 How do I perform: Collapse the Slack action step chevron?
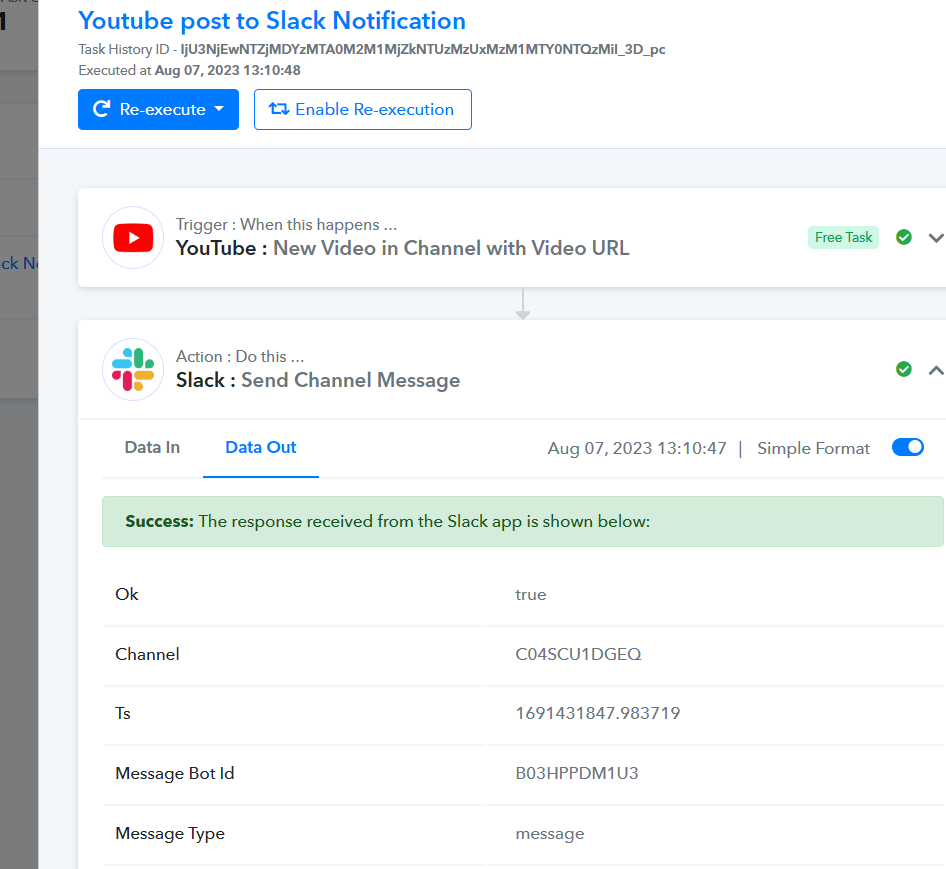pyautogui.click(x=935, y=370)
